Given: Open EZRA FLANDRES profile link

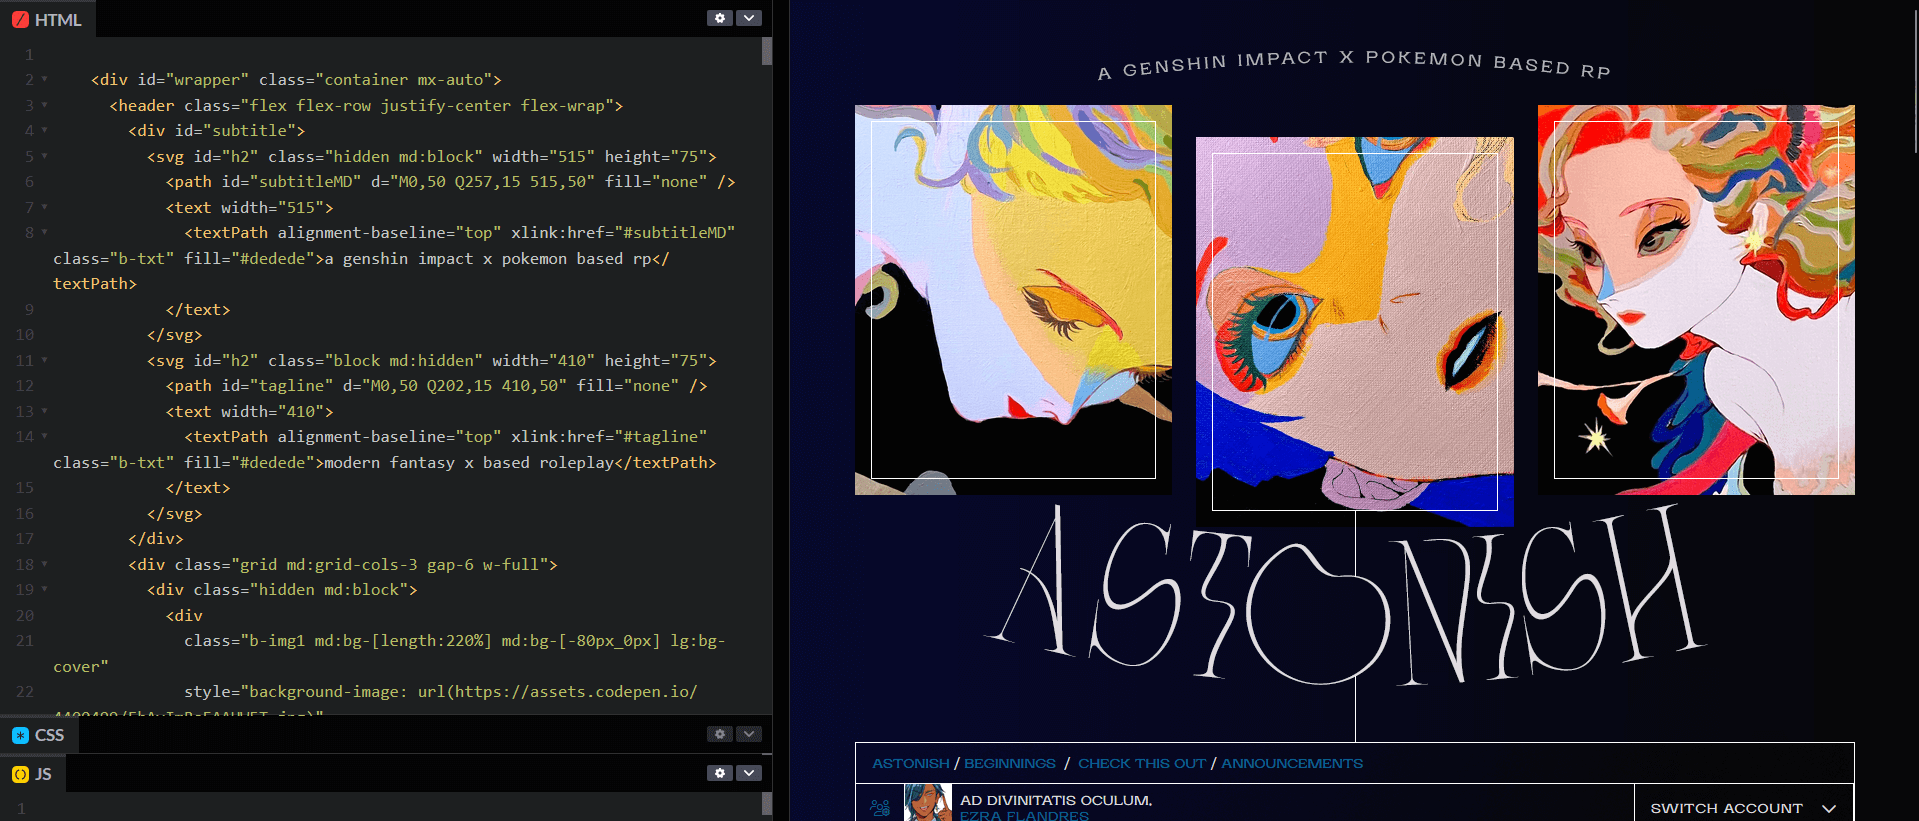Looking at the screenshot, I should pos(1024,815).
